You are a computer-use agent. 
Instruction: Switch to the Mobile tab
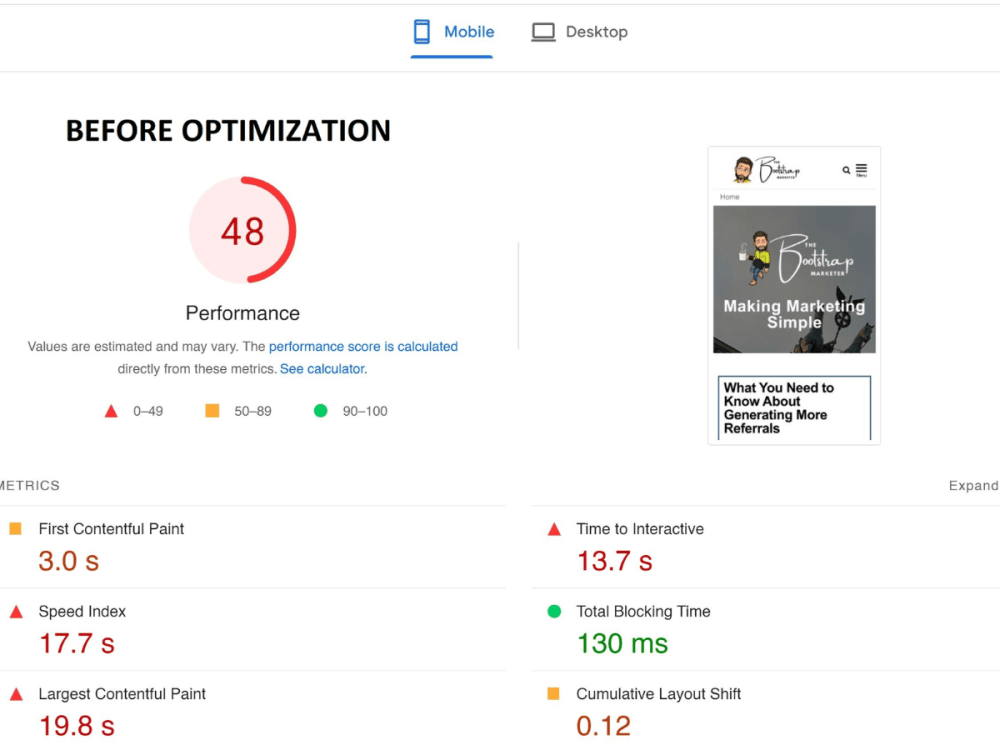pos(452,32)
